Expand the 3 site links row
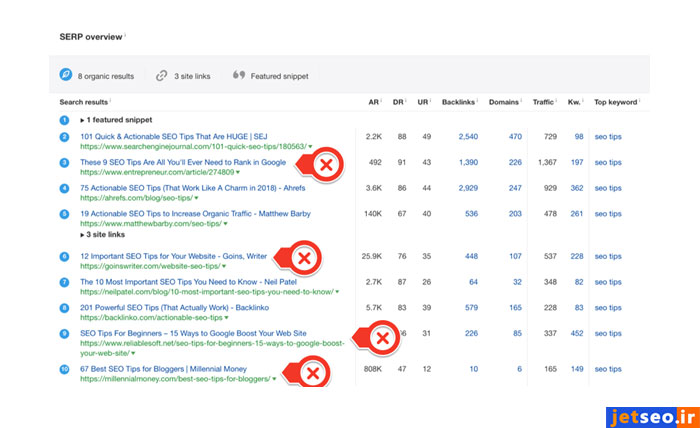 pyautogui.click(x=103, y=235)
